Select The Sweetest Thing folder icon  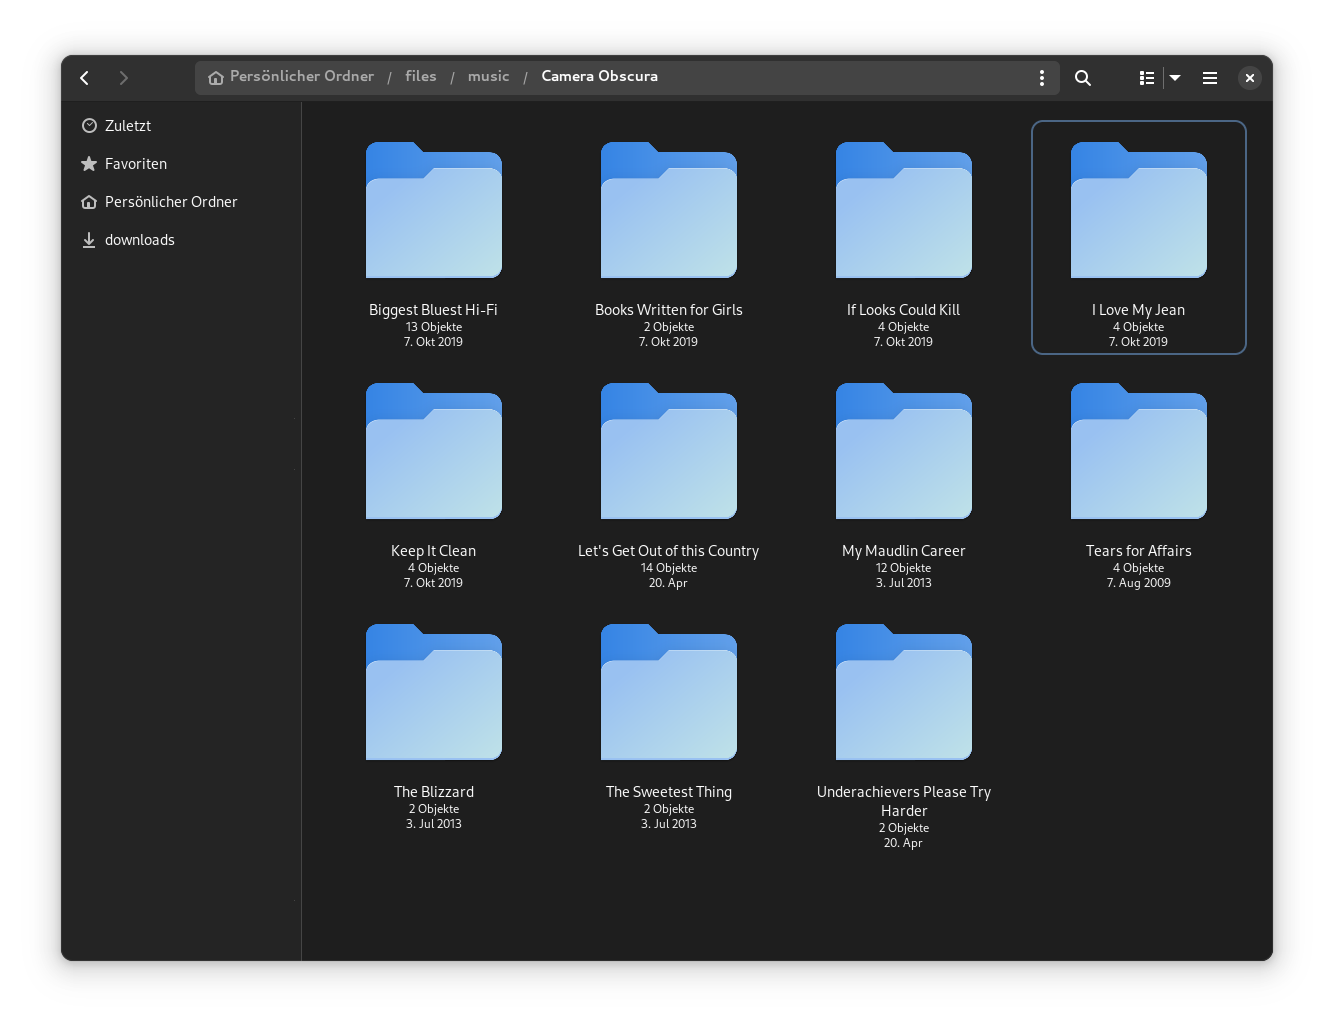click(x=669, y=692)
